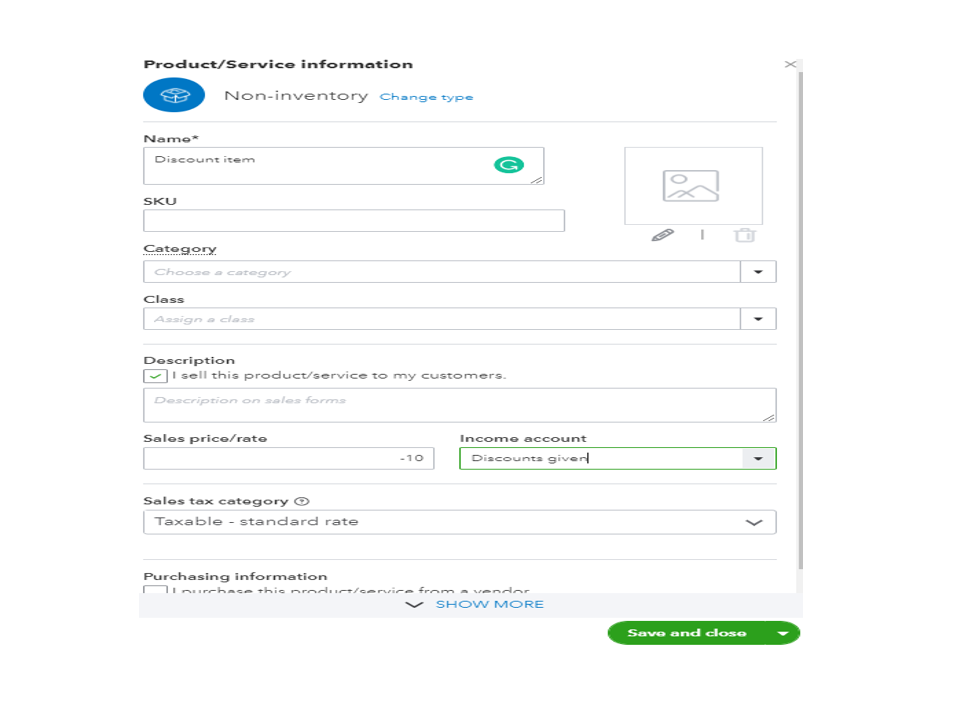Viewport: 960px width, 720px height.
Task: Click the image placeholder thumbnail
Action: click(692, 186)
